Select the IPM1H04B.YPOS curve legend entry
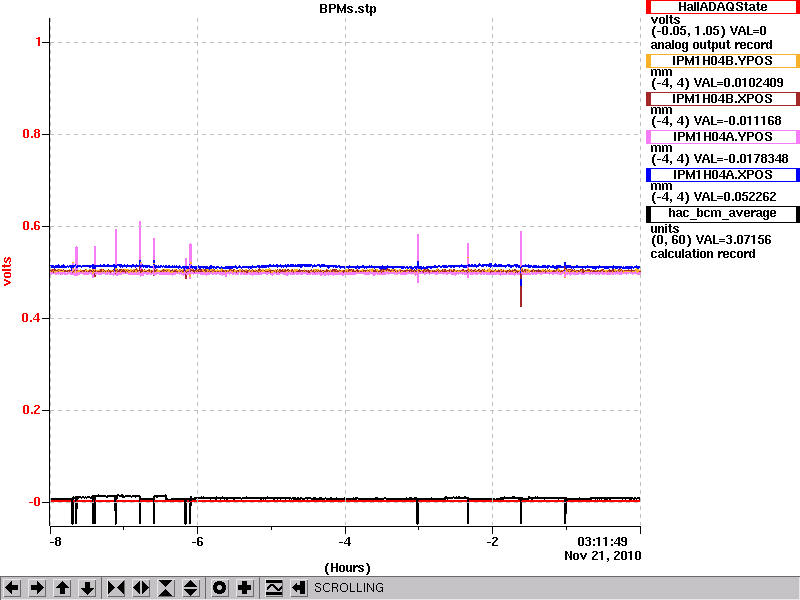Viewport: 800px width, 600px height. [722, 61]
